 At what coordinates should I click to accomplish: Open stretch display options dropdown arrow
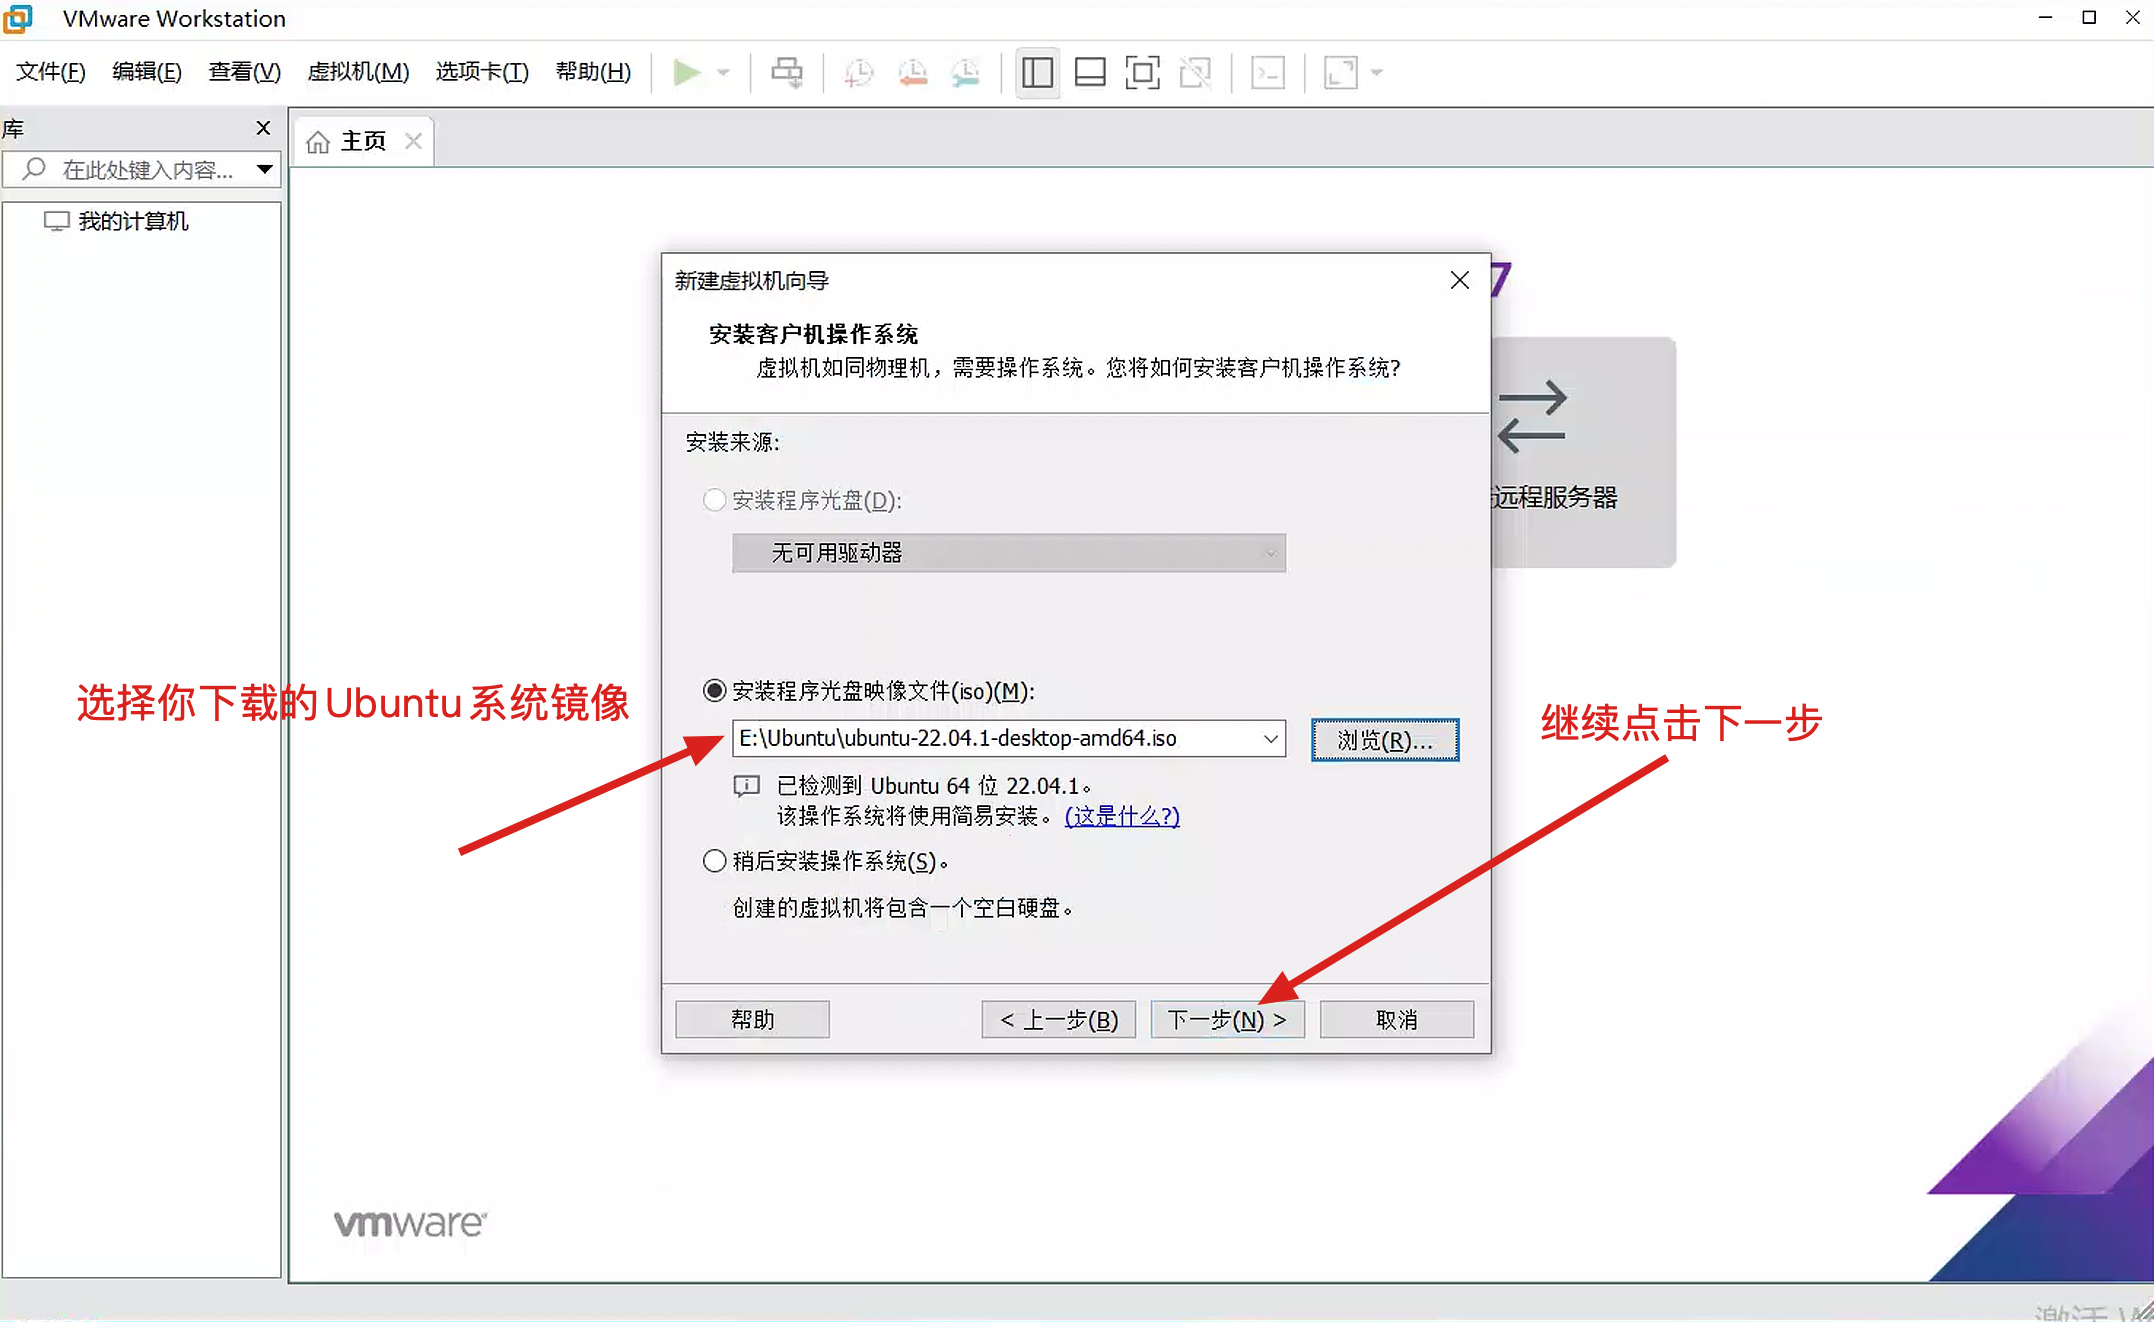1377,72
